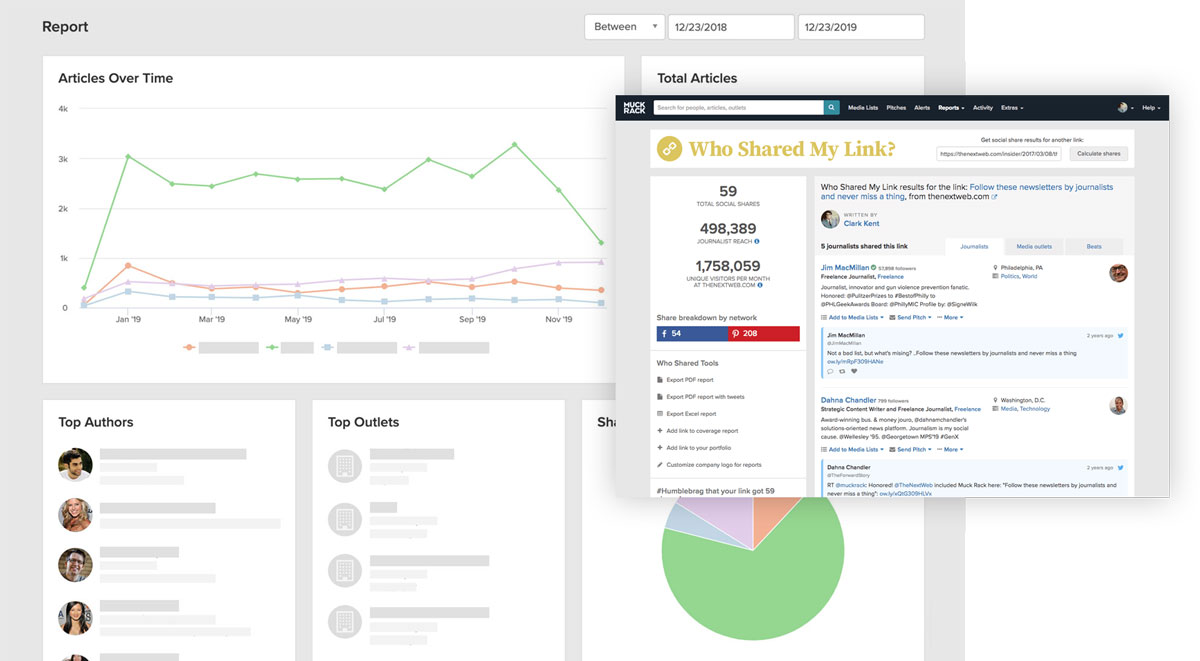The height and width of the screenshot is (661, 1200).
Task: Click external link icon after thenextweb.com
Action: pyautogui.click(x=994, y=197)
